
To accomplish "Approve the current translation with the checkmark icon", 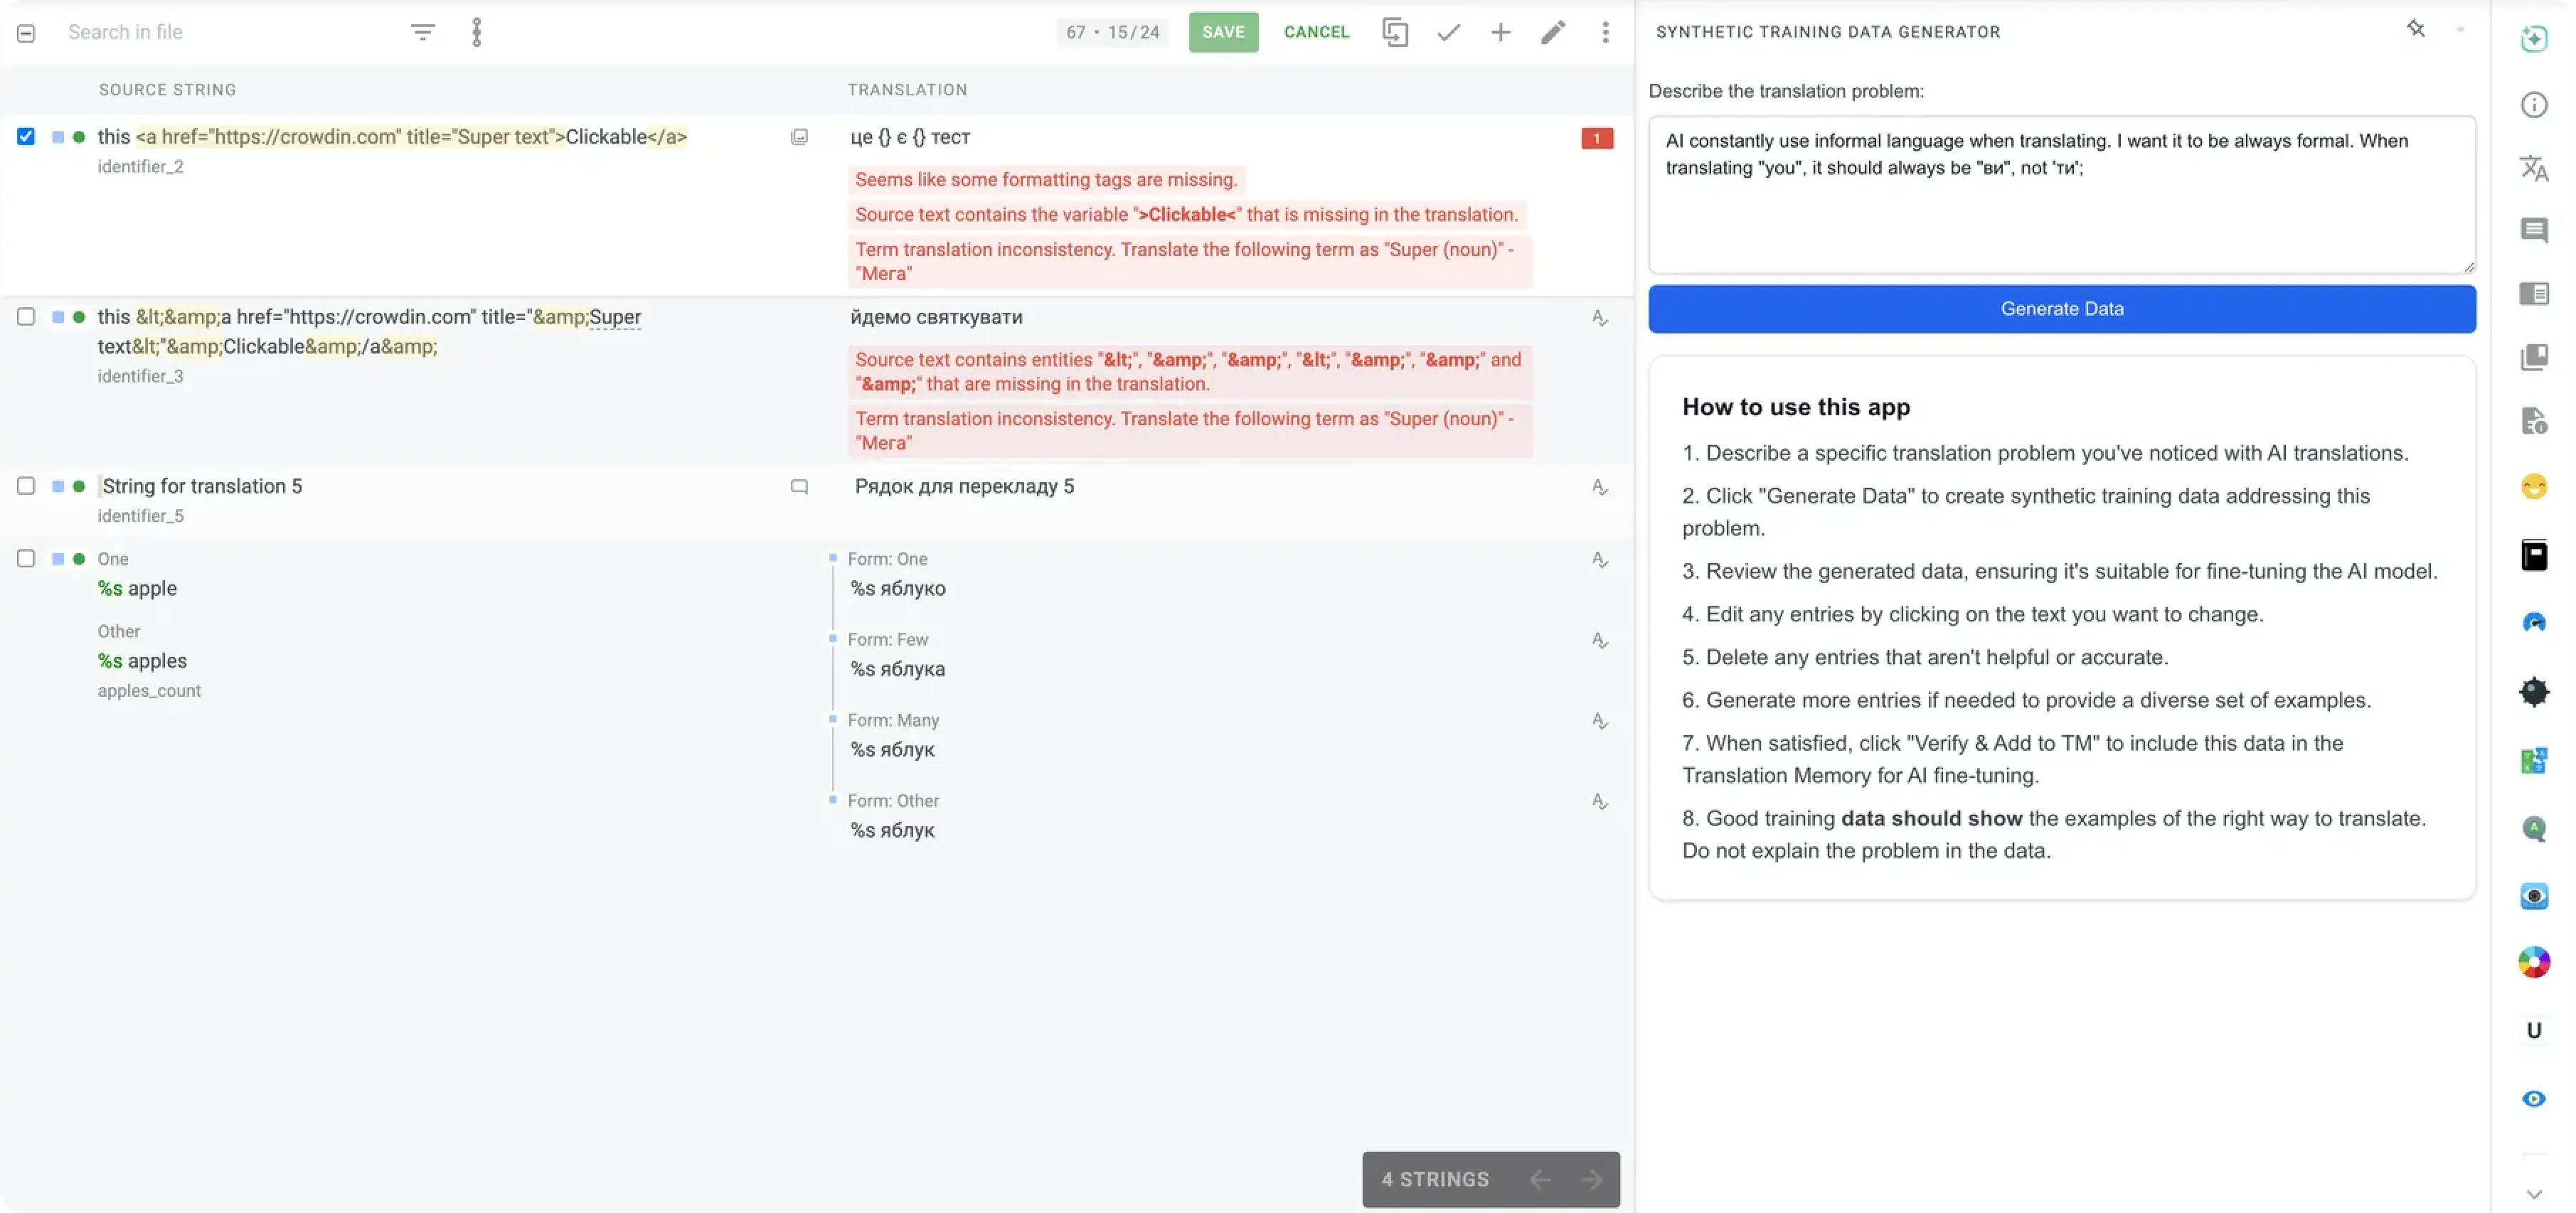I will 1448,31.
